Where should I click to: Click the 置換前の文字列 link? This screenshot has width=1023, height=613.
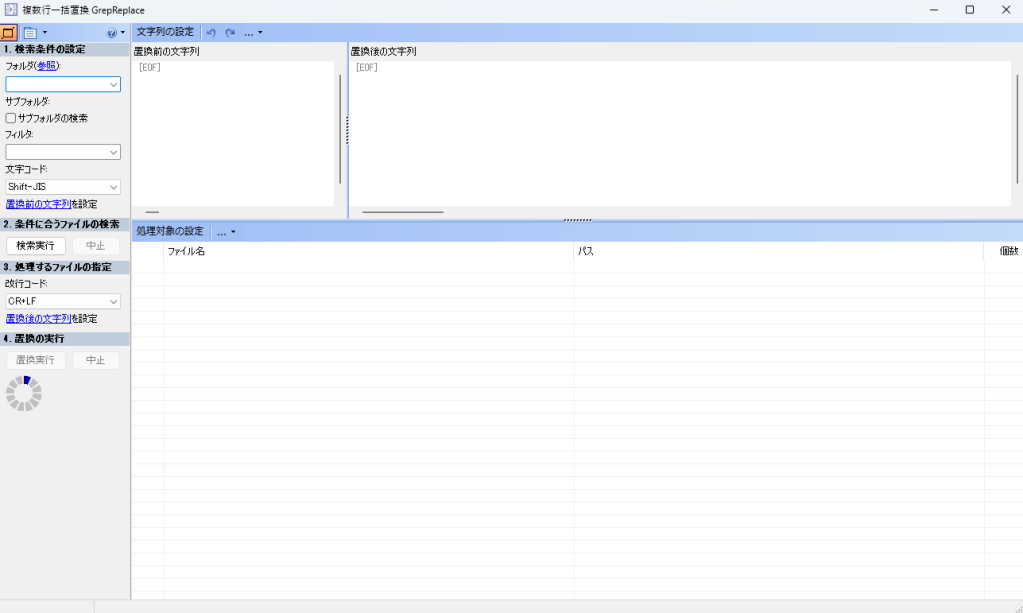37,204
